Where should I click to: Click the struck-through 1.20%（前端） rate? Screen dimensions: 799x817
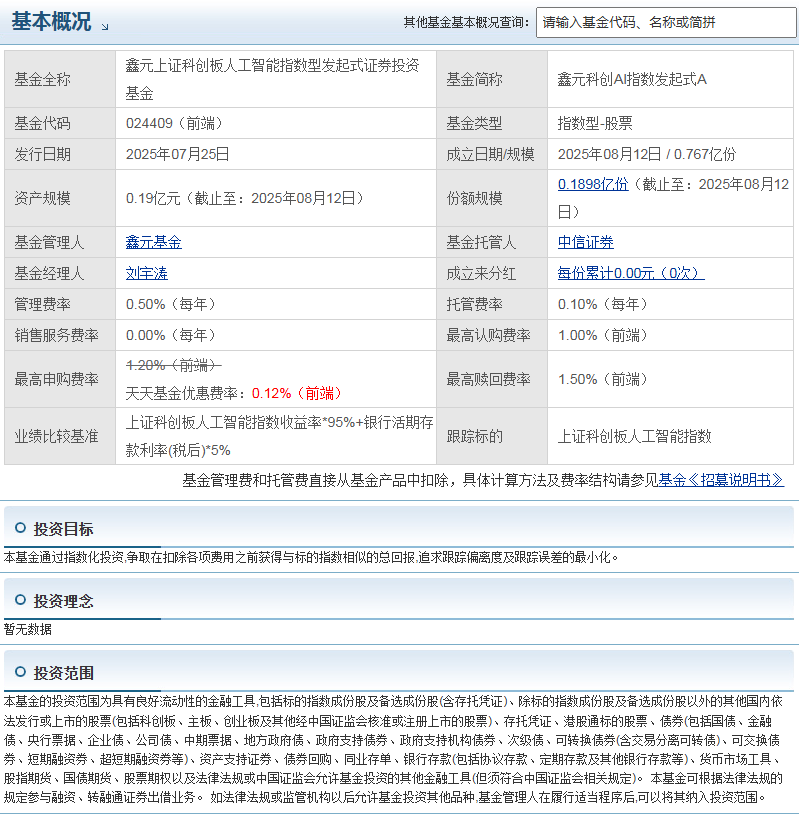pos(174,365)
